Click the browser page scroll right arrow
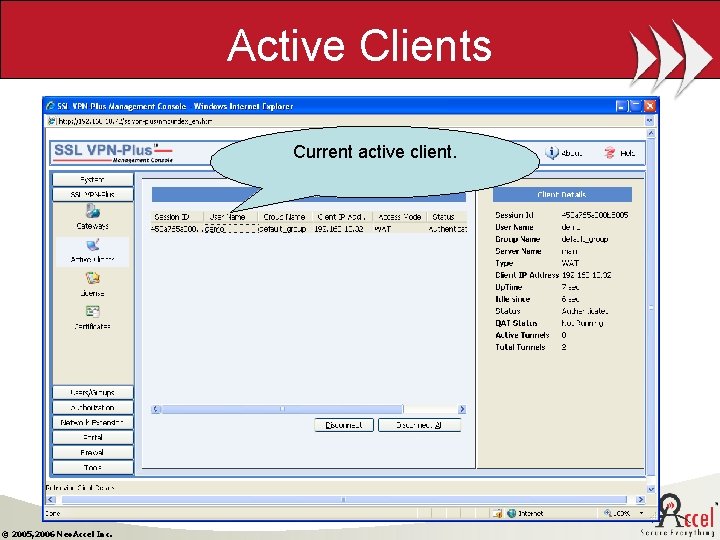The height and width of the screenshot is (540, 720). 640,500
